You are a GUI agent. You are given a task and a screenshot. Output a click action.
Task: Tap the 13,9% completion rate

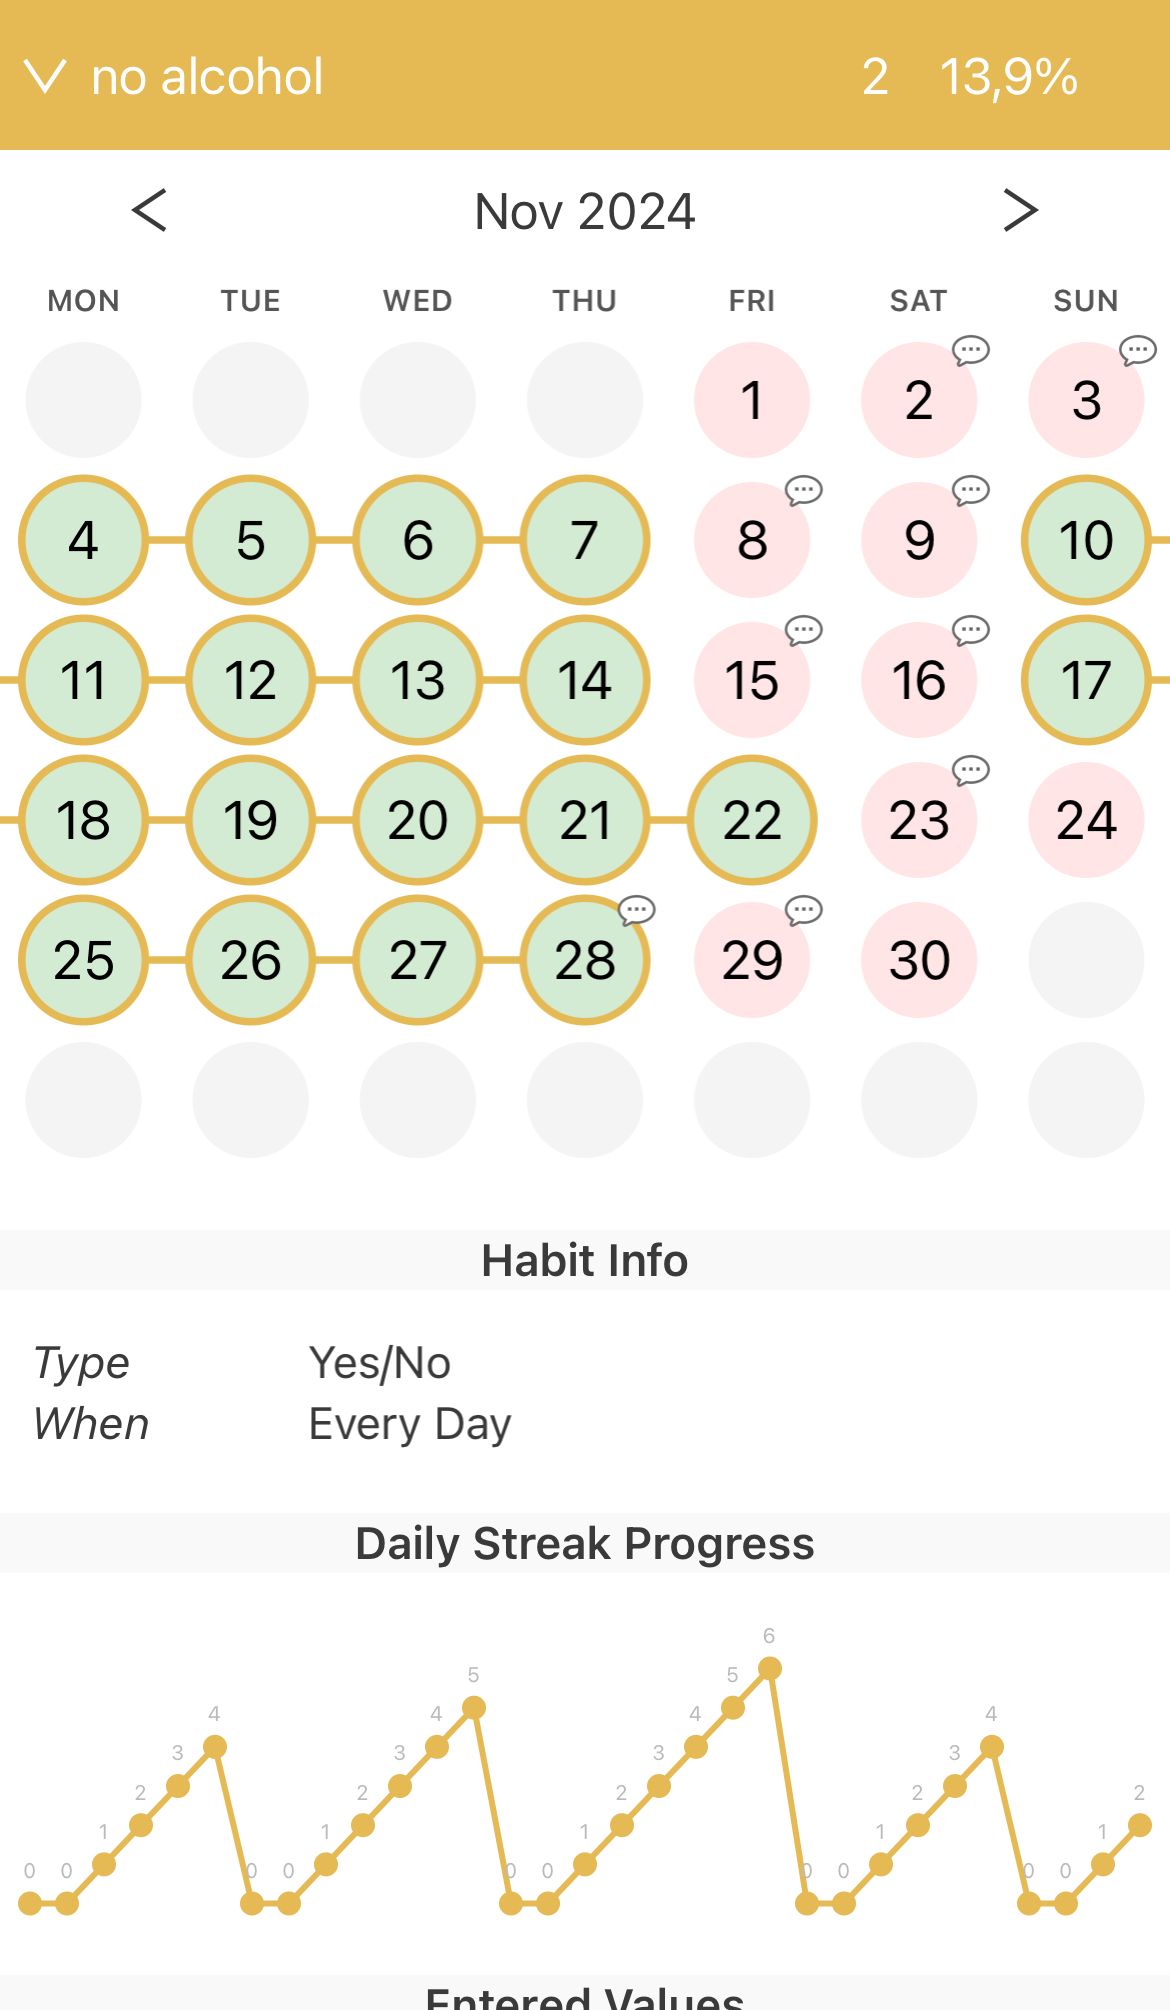point(1008,77)
